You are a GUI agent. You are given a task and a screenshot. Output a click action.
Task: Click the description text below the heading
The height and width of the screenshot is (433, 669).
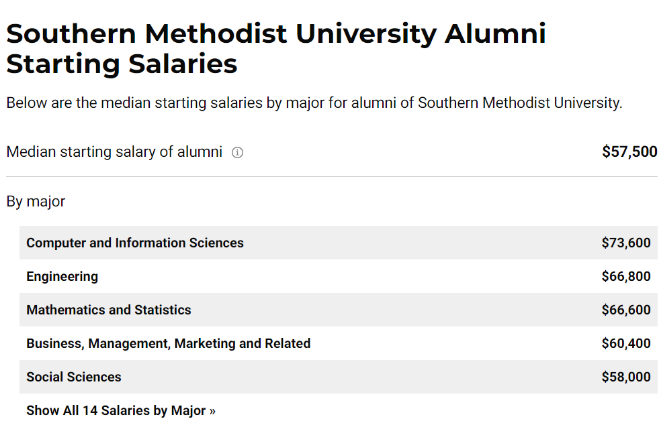pos(314,103)
